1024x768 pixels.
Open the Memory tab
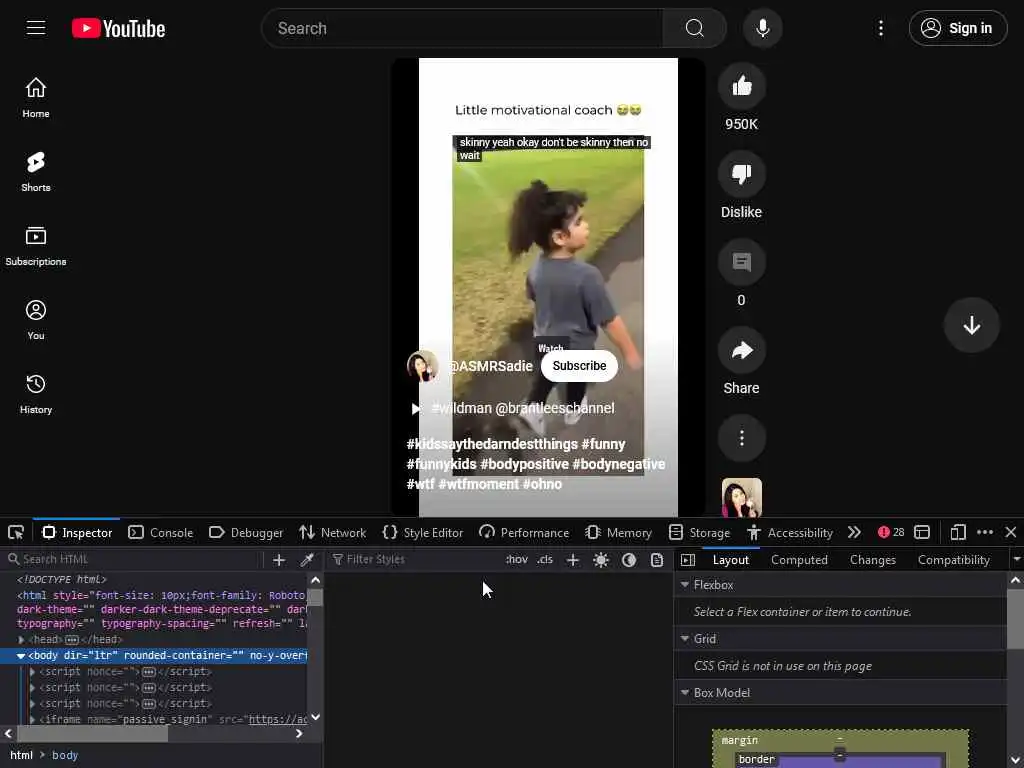(x=618, y=532)
